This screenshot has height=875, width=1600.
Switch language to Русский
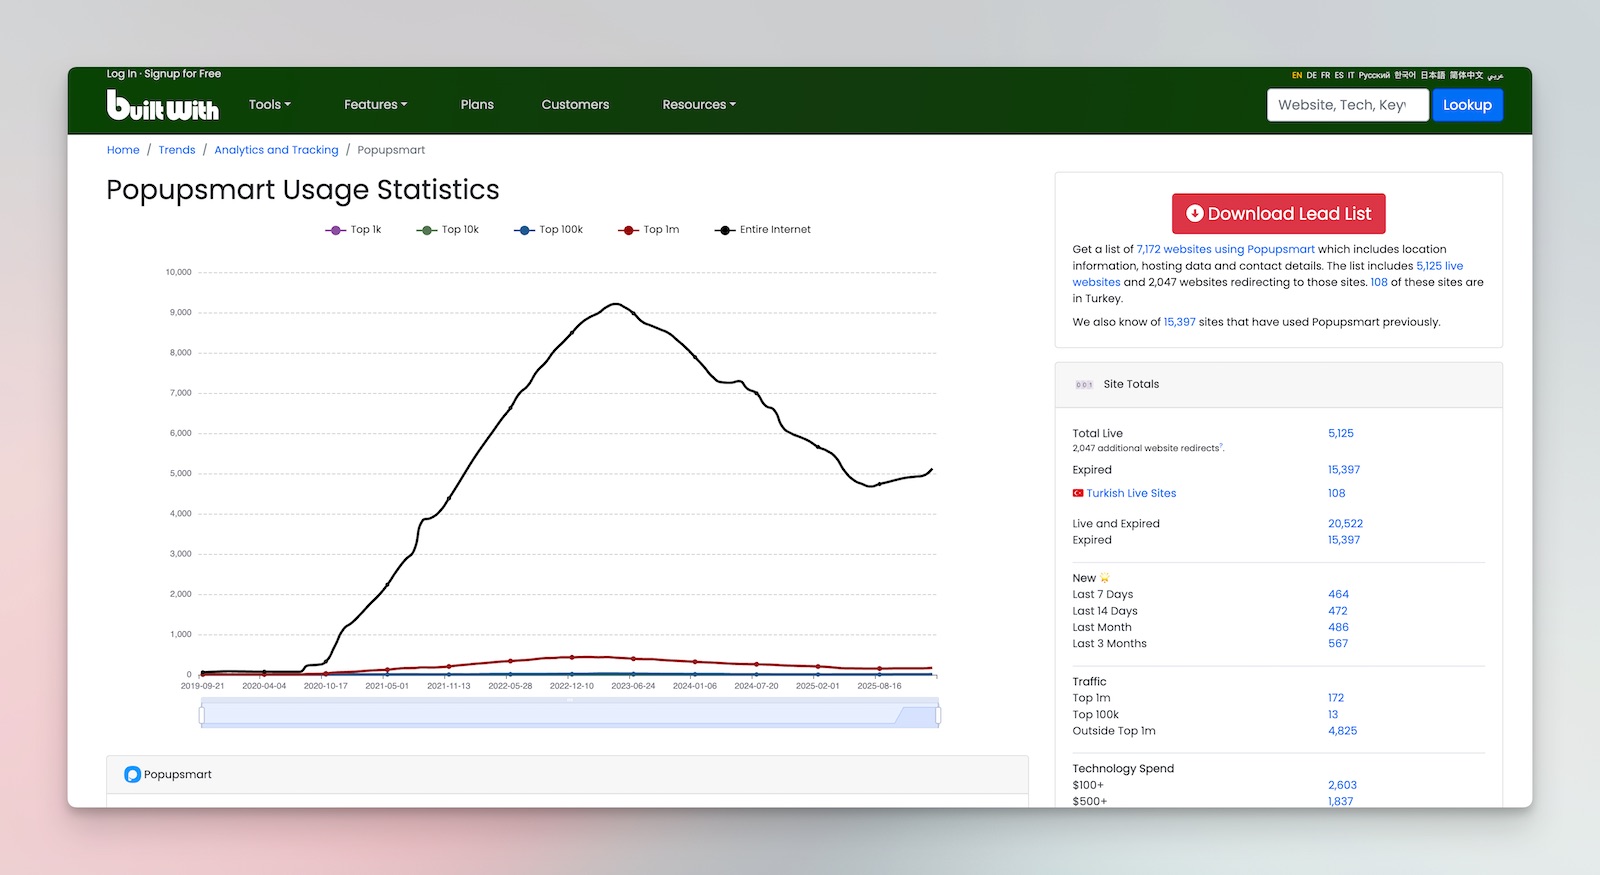tap(1374, 75)
